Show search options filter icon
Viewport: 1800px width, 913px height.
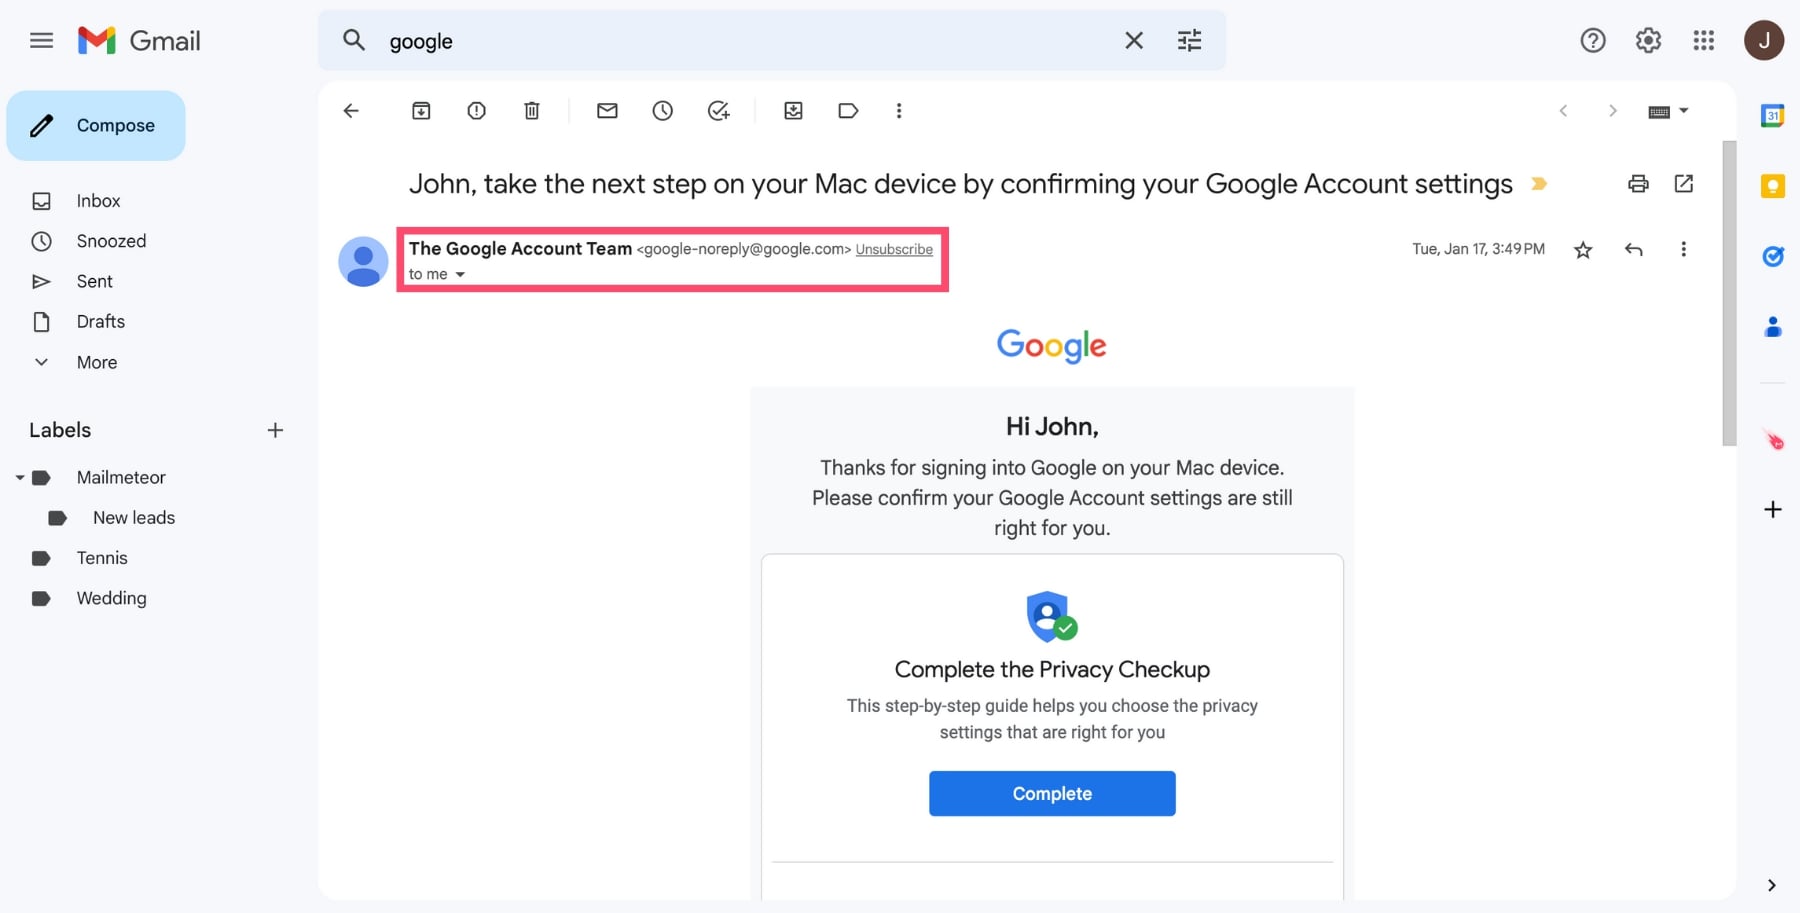point(1190,41)
